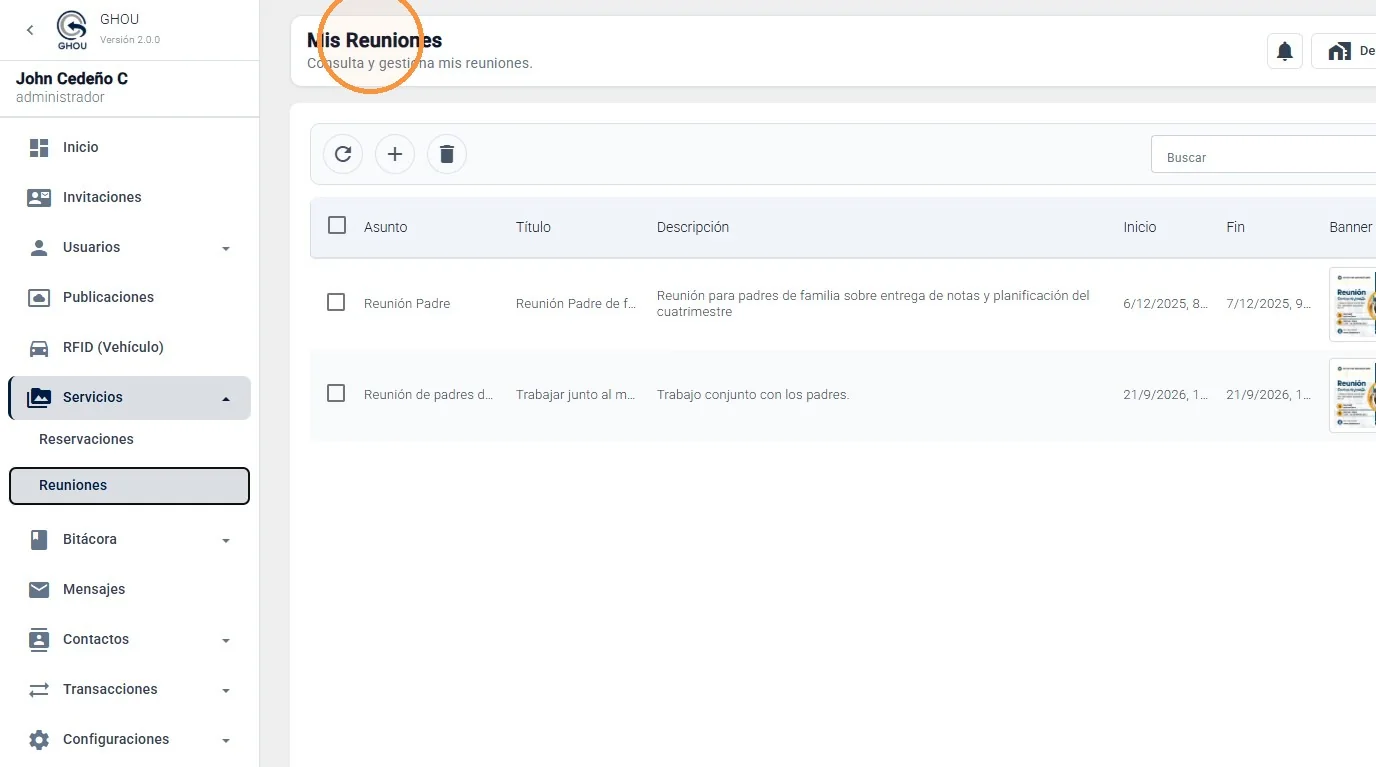
Task: Open the banner thumbnail for Reunión Padre
Action: tap(1353, 304)
